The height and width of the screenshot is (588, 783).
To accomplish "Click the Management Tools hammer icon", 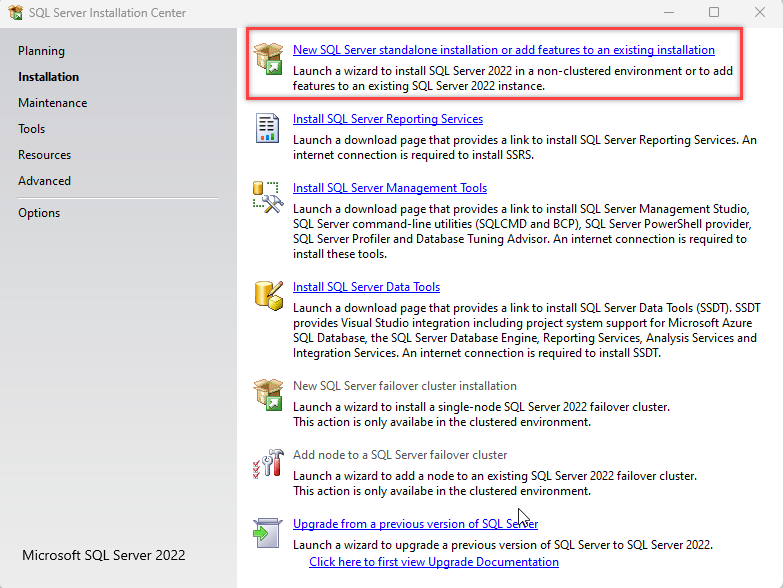I will click(268, 197).
